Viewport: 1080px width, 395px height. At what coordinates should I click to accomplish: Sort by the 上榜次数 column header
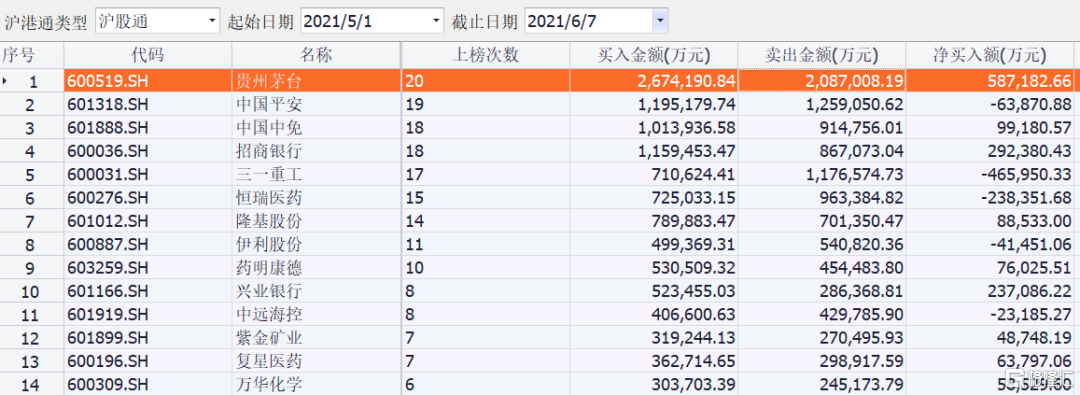486,55
